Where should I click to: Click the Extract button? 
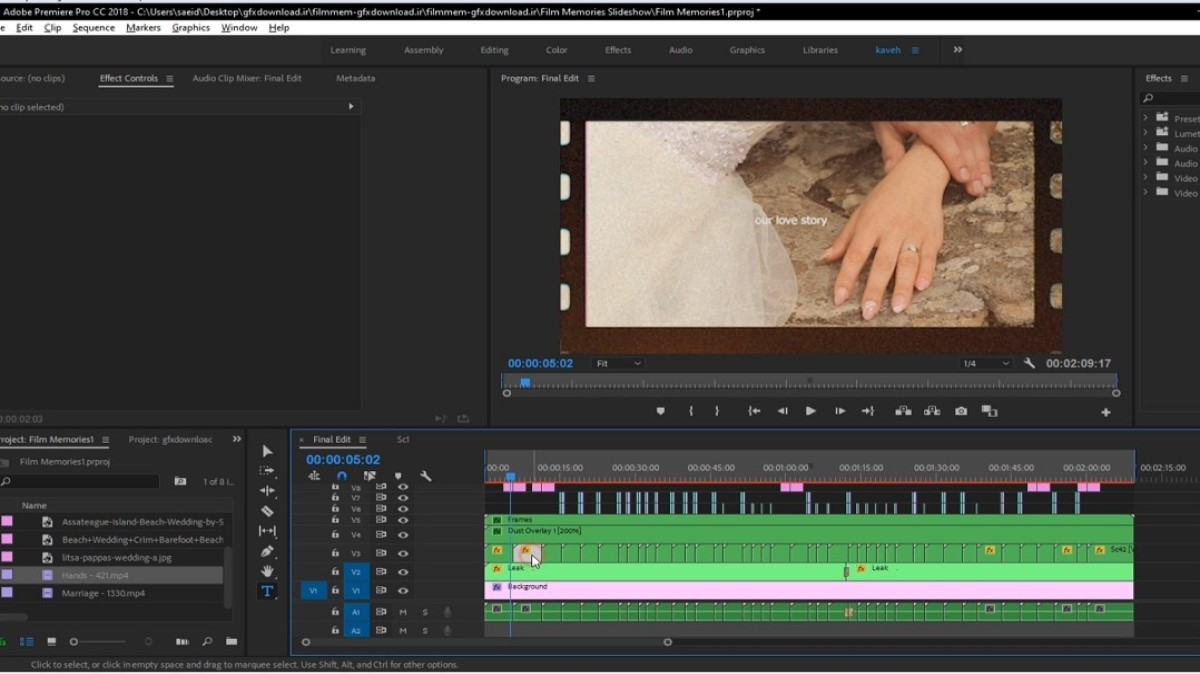coord(932,411)
